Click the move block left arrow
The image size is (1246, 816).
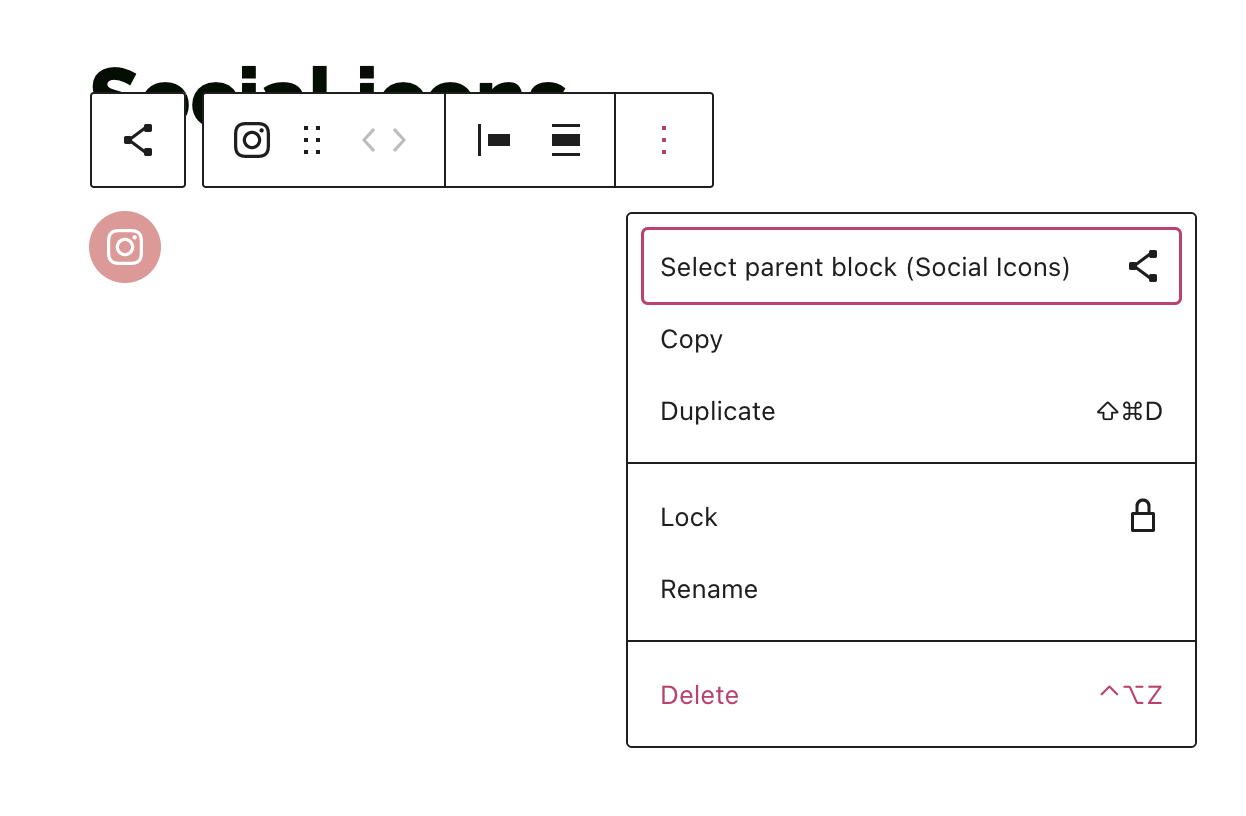click(x=367, y=140)
